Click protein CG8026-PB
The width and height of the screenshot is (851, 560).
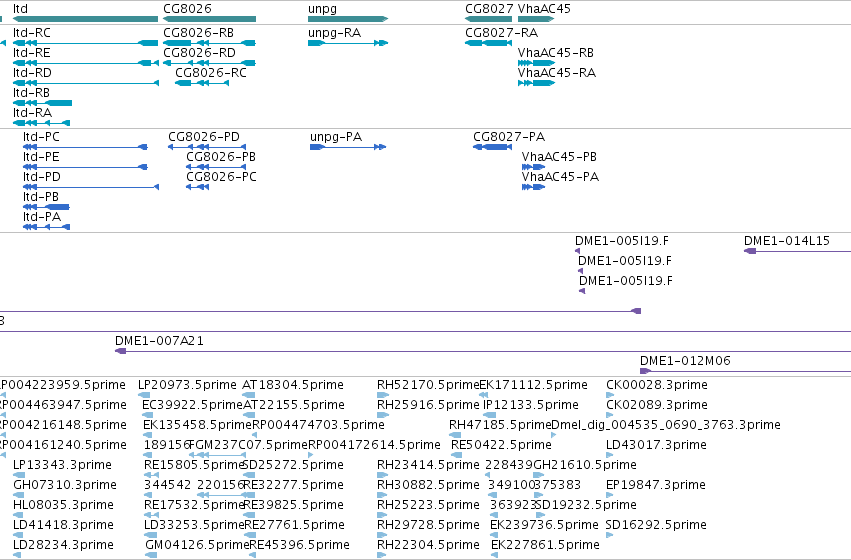coord(221,157)
